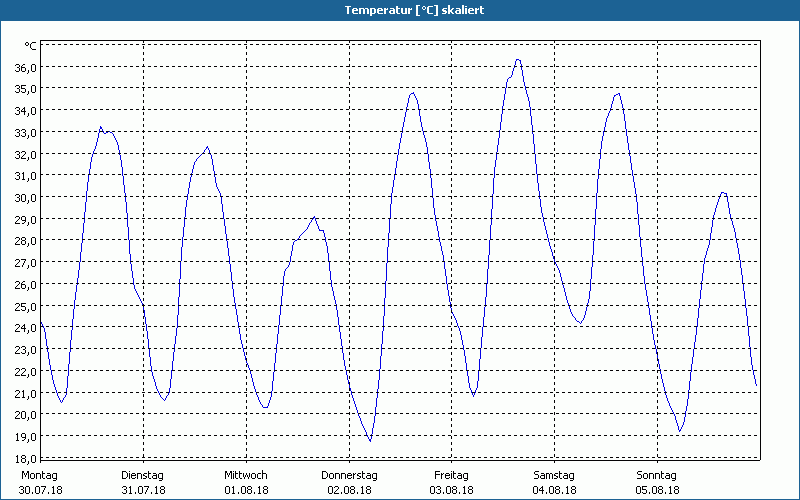Click the "Temperatur [°C] skaliert" chart title

pyautogui.click(x=400, y=10)
